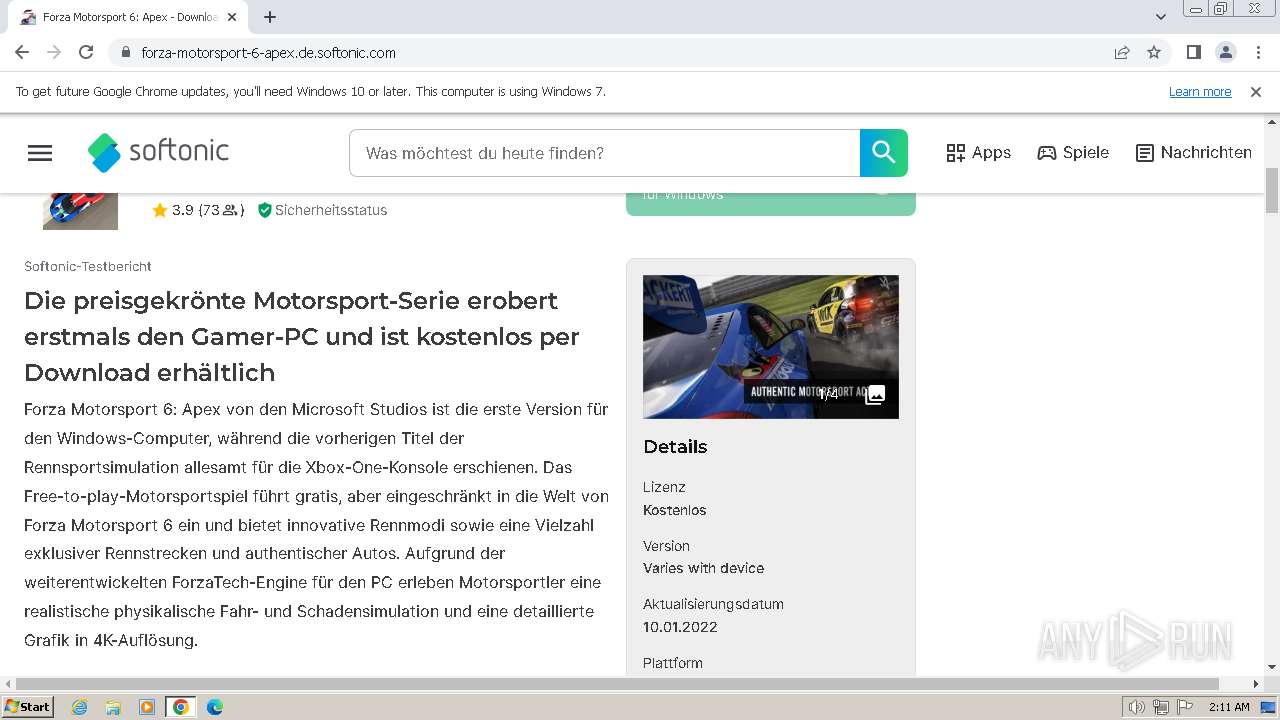Share this page icon in address bar
The width and height of the screenshot is (1280, 720).
coord(1122,52)
